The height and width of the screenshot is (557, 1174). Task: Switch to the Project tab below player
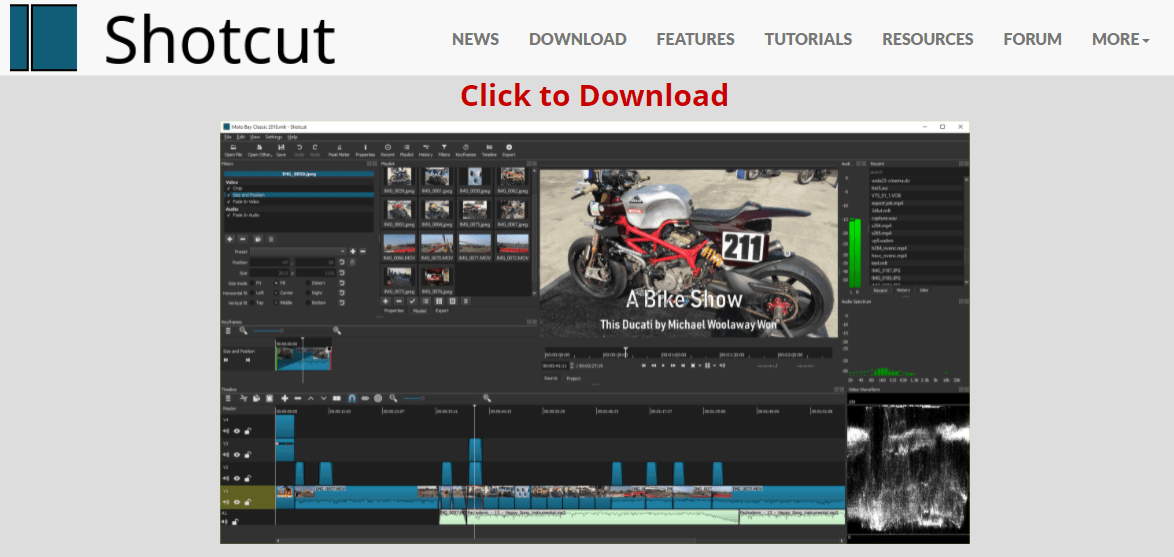click(x=574, y=378)
